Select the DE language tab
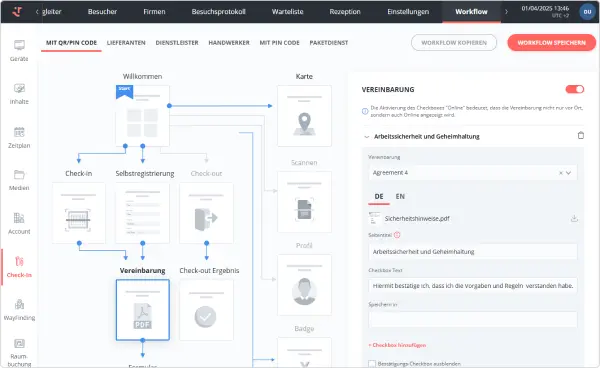This screenshot has height=368, width=600. [379, 197]
